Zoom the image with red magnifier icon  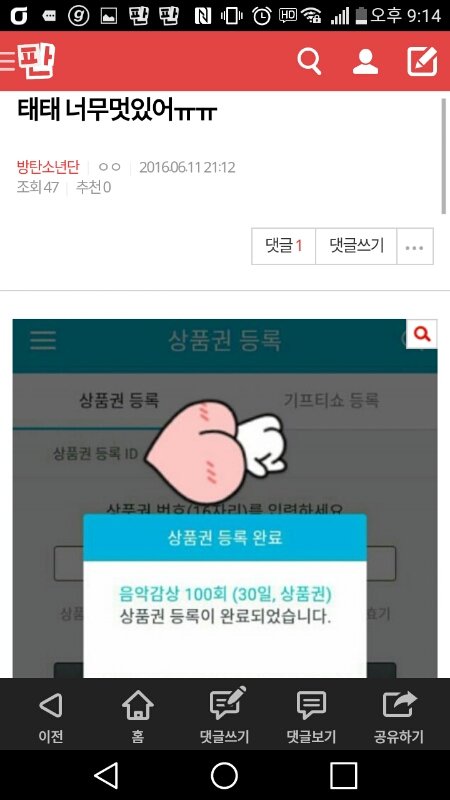(421, 334)
